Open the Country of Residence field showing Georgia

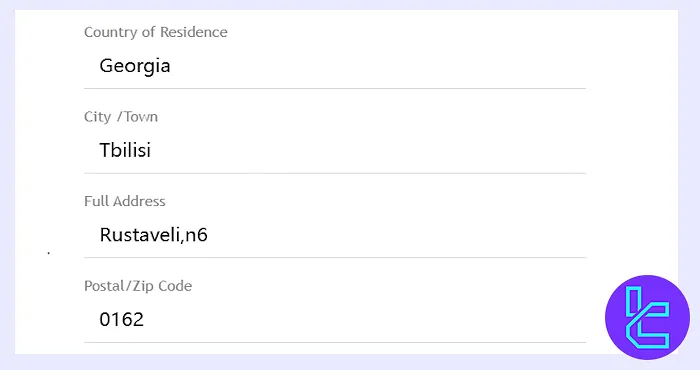(x=335, y=67)
